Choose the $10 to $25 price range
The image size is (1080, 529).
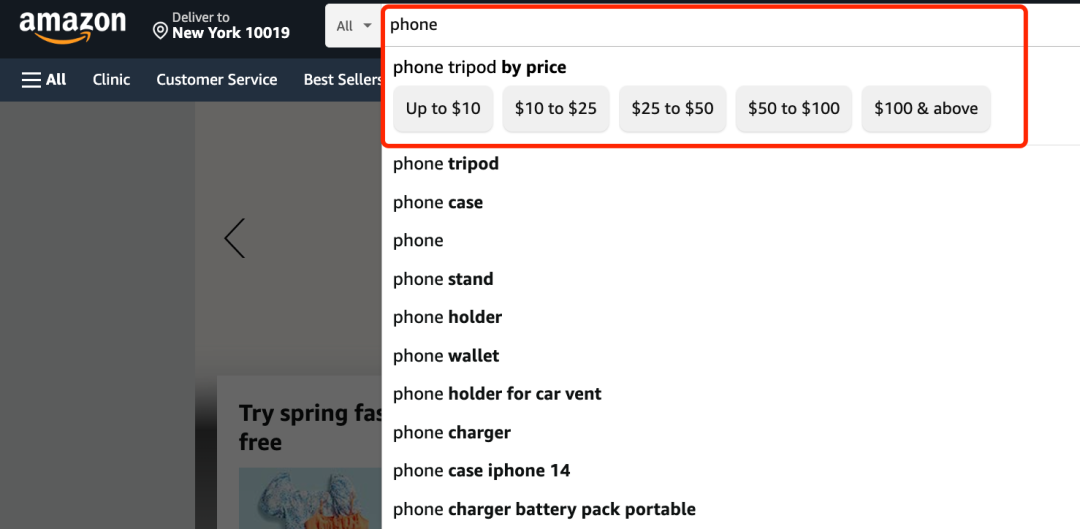(556, 108)
